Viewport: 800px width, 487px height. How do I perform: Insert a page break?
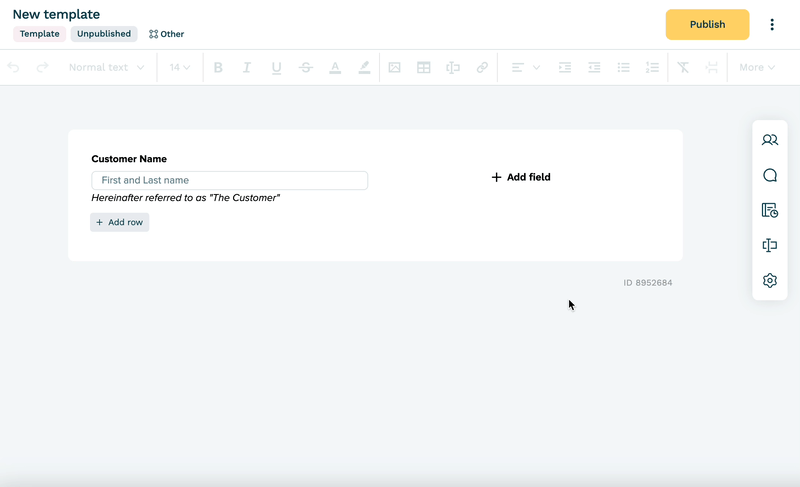[x=712, y=67]
